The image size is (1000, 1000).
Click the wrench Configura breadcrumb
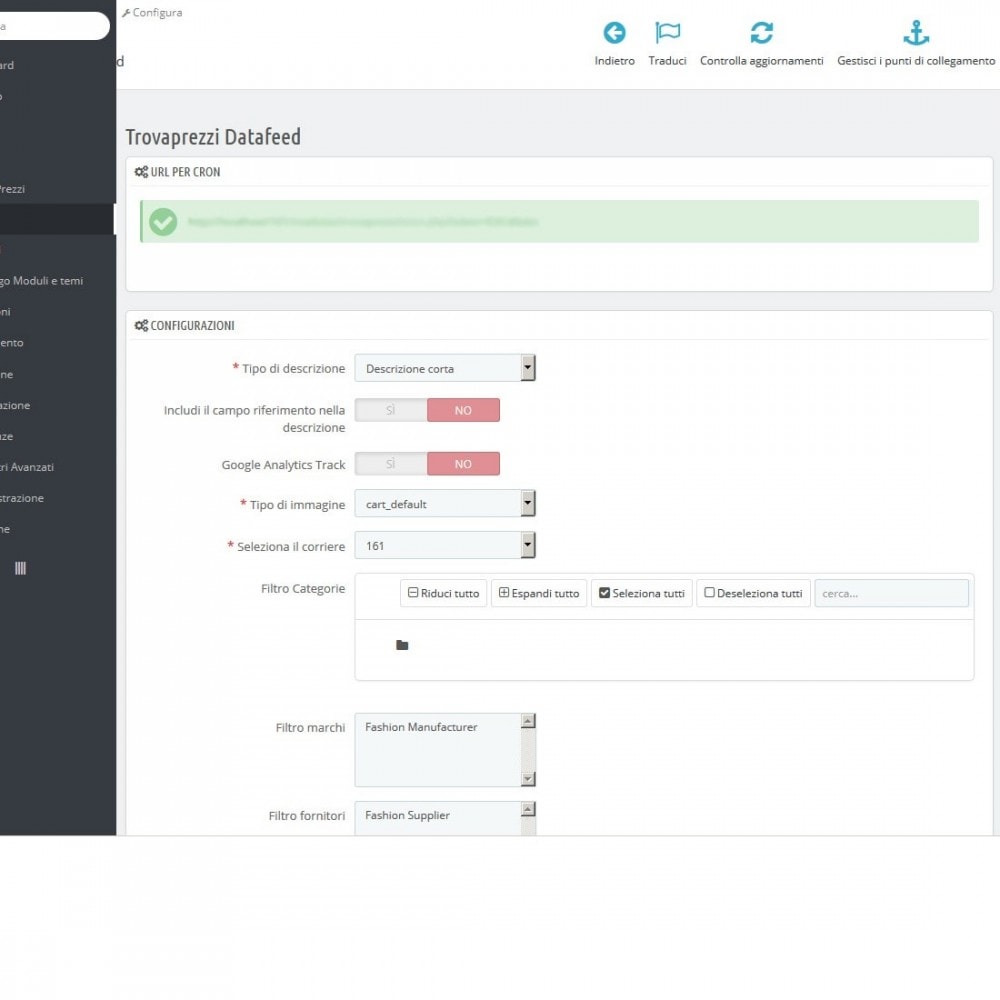click(x=152, y=12)
